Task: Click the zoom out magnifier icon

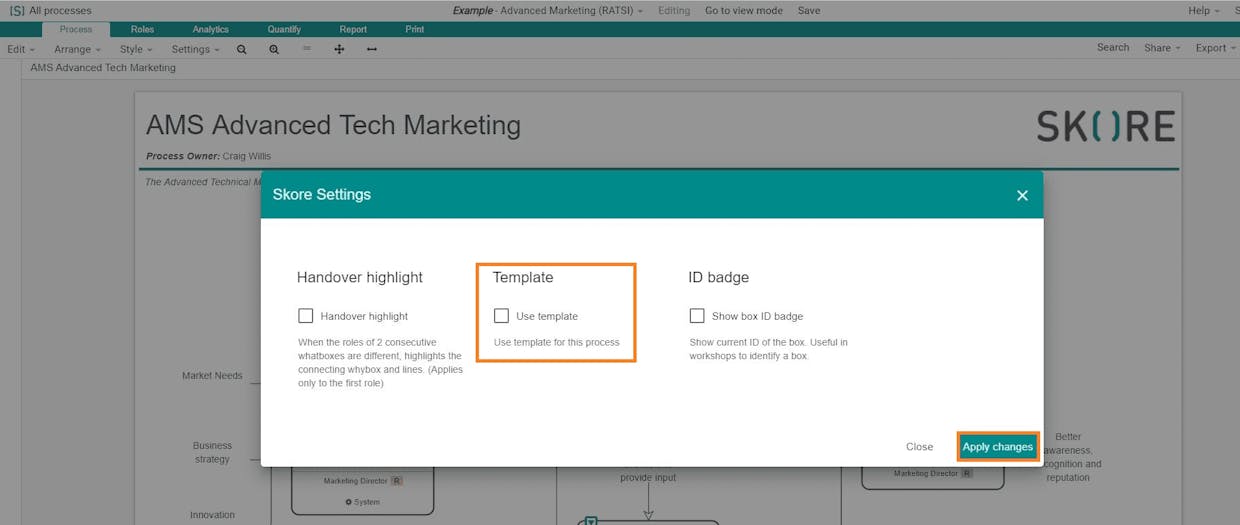Action: click(241, 49)
